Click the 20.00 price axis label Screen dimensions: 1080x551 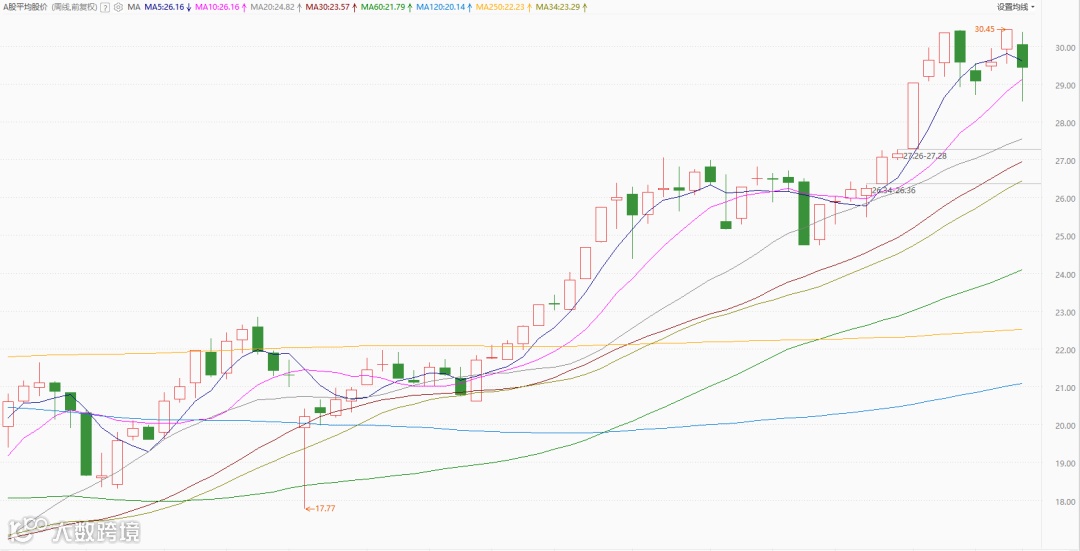(x=1065, y=426)
